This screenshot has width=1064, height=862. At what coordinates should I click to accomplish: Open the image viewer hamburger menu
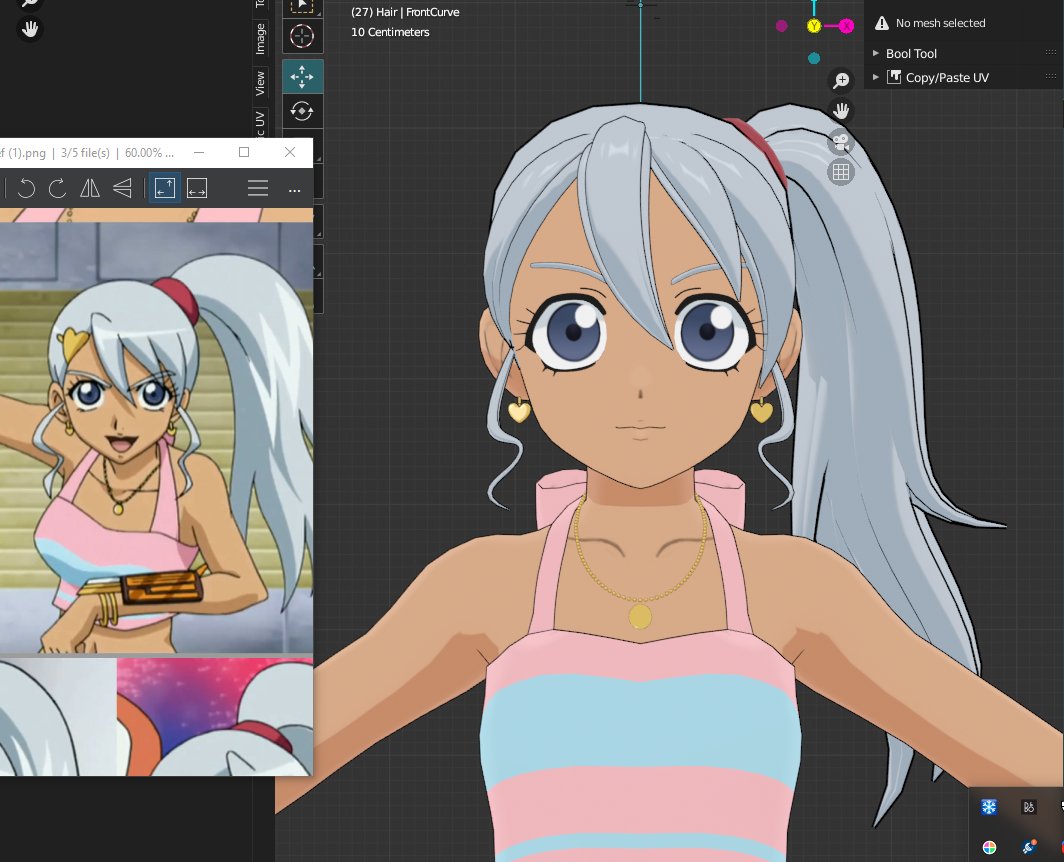pyautogui.click(x=258, y=188)
